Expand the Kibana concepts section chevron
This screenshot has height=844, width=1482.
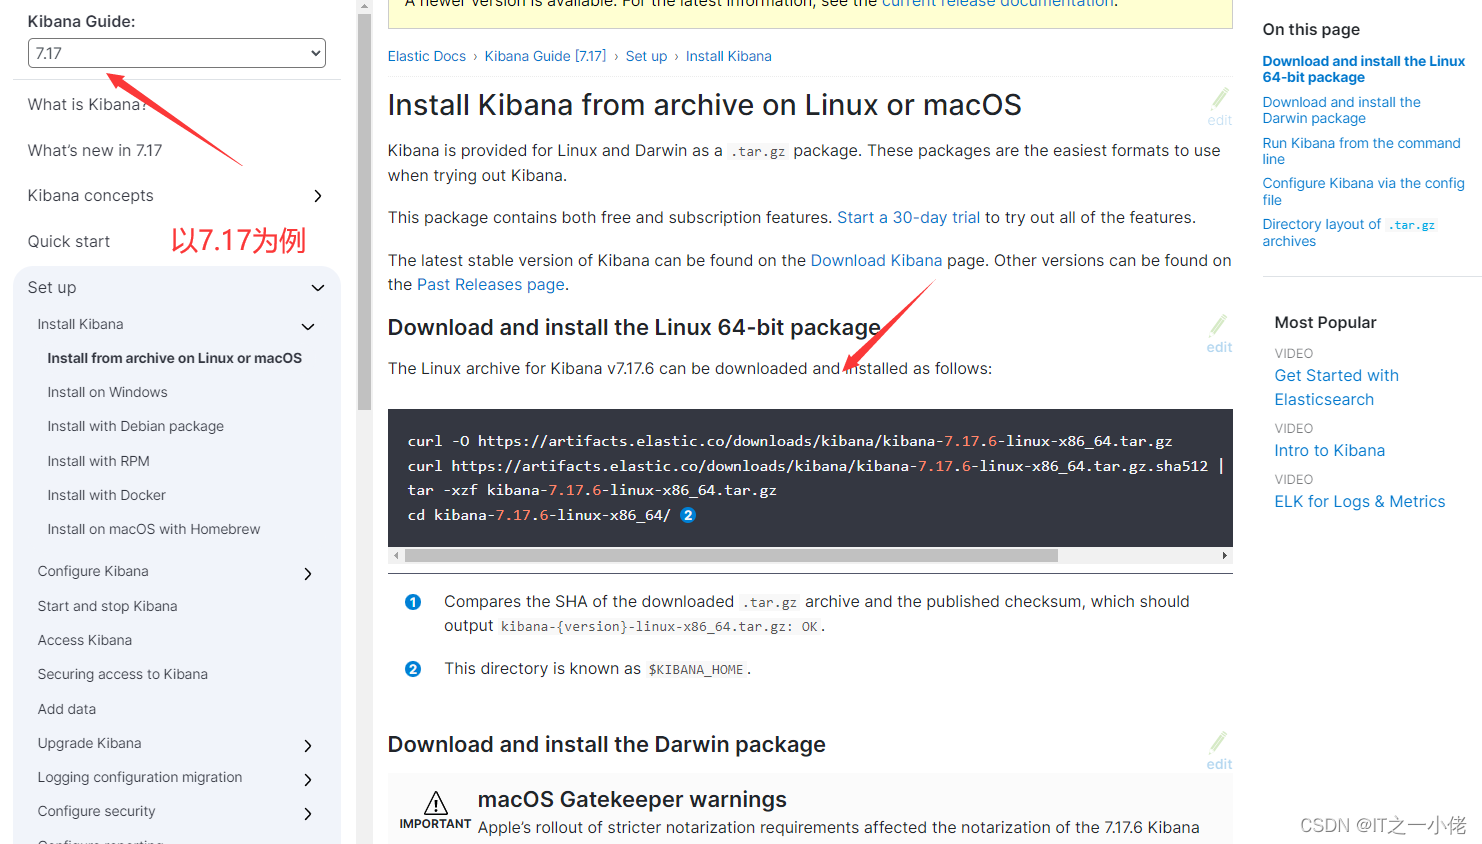pyautogui.click(x=318, y=196)
